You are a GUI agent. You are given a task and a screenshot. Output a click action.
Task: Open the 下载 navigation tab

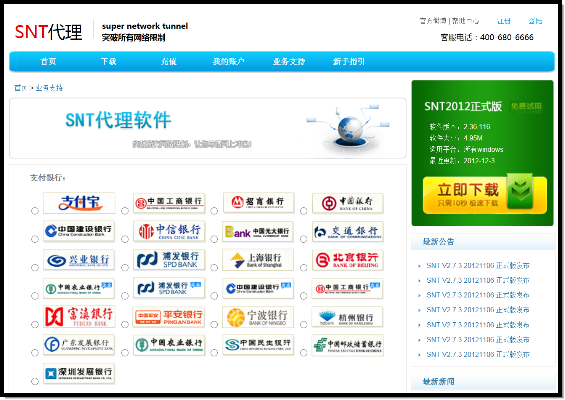[108, 62]
